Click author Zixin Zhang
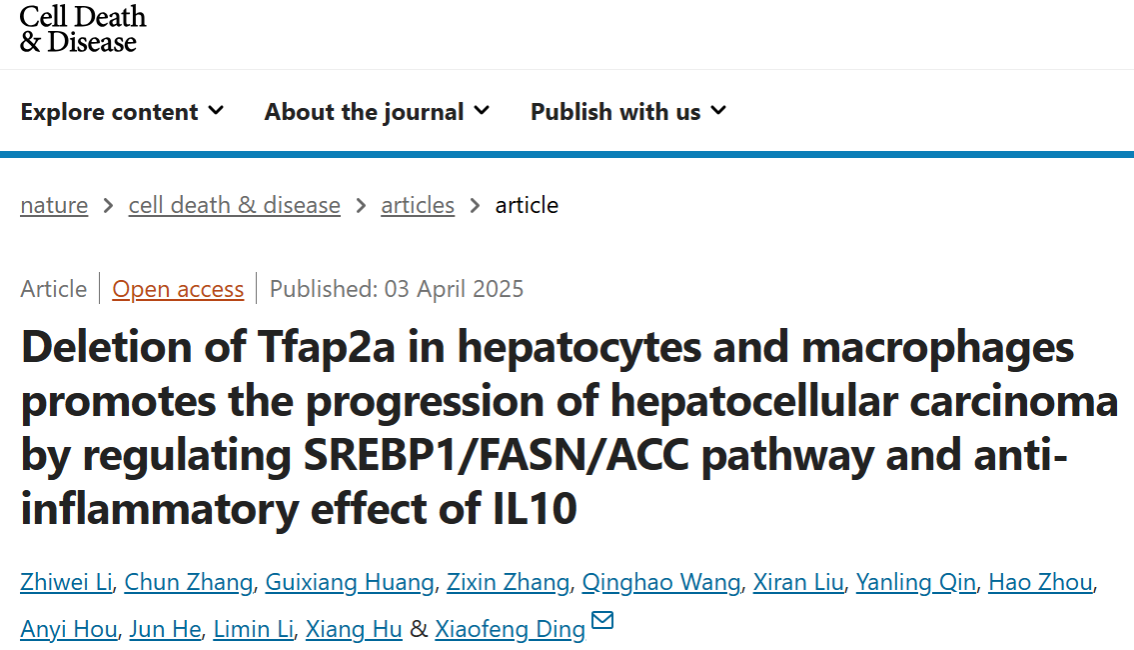 click(507, 582)
